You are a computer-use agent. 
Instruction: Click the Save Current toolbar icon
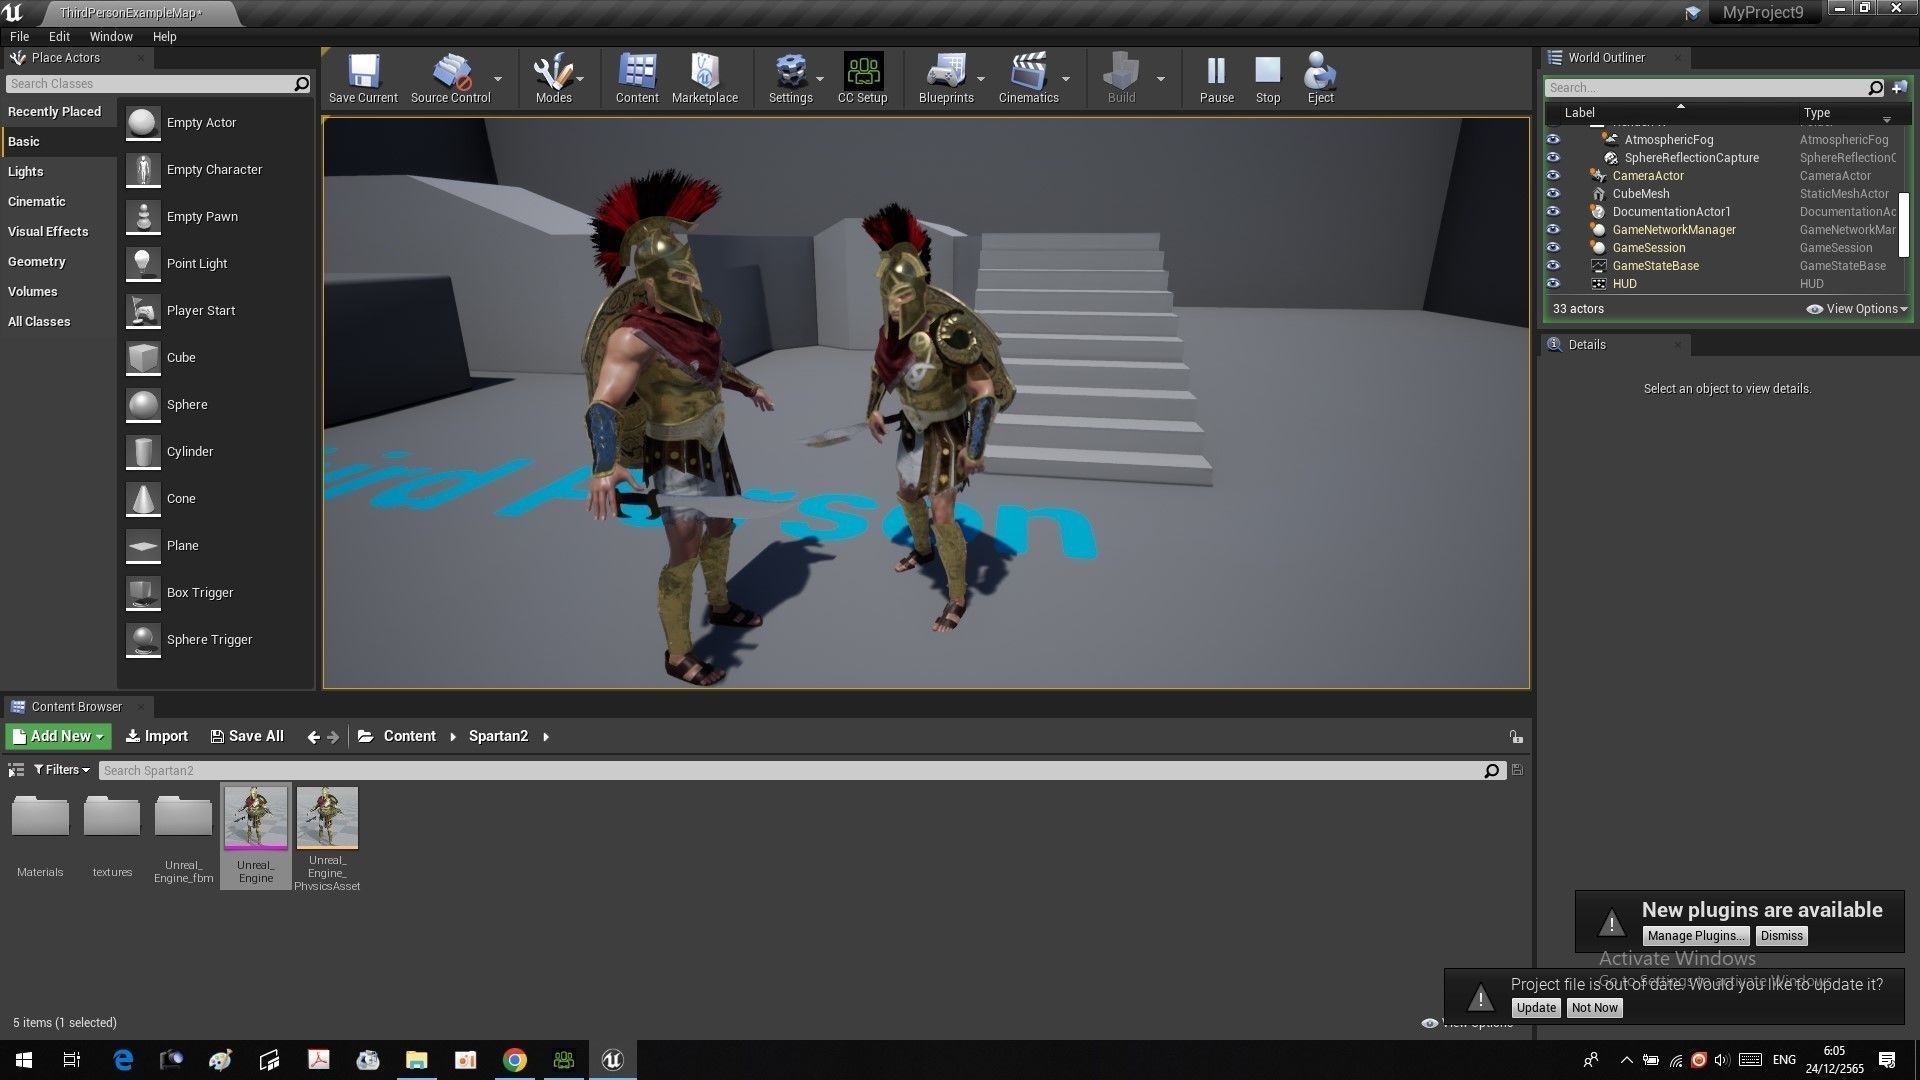point(363,78)
